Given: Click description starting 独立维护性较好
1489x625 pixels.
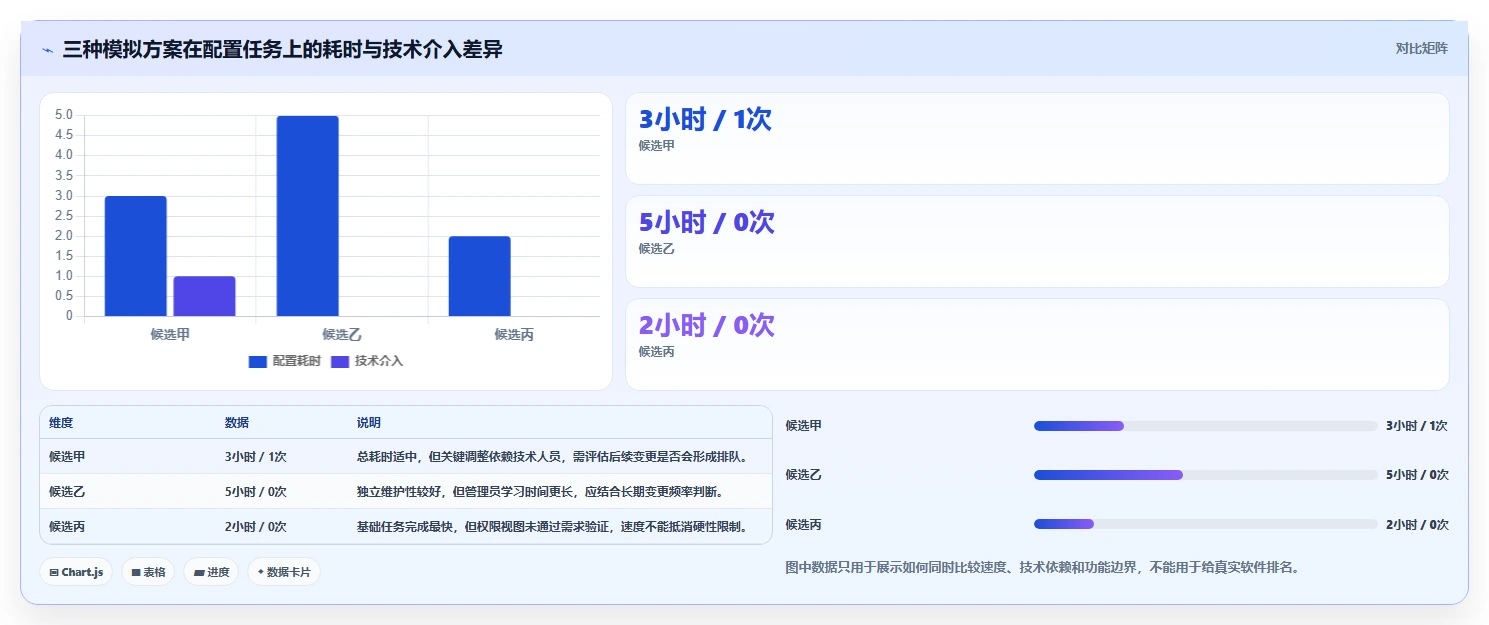Looking at the screenshot, I should (x=540, y=492).
